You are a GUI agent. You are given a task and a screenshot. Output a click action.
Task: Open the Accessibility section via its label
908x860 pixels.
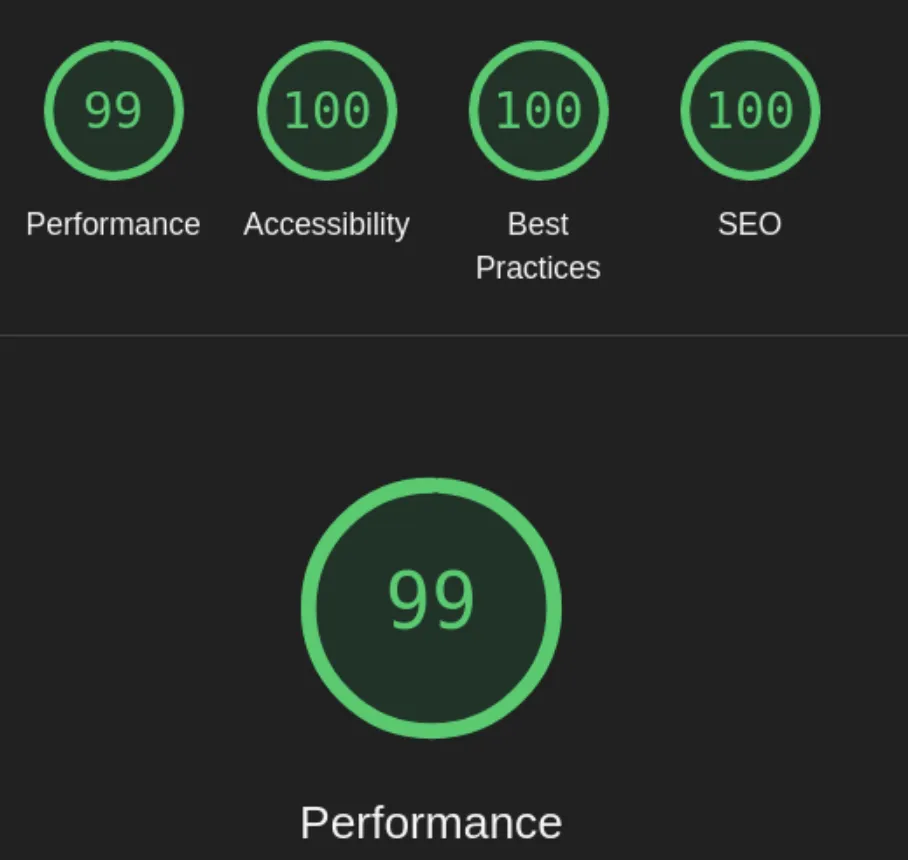326,224
